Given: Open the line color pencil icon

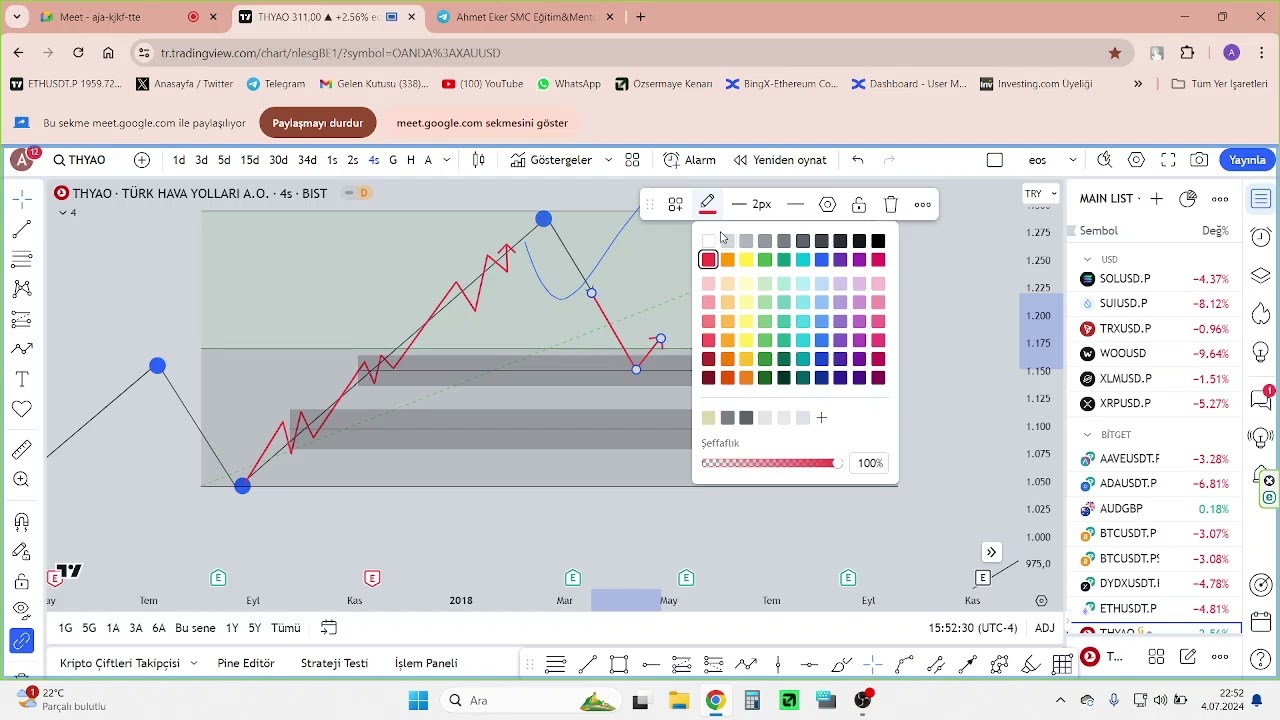Looking at the screenshot, I should point(707,204).
